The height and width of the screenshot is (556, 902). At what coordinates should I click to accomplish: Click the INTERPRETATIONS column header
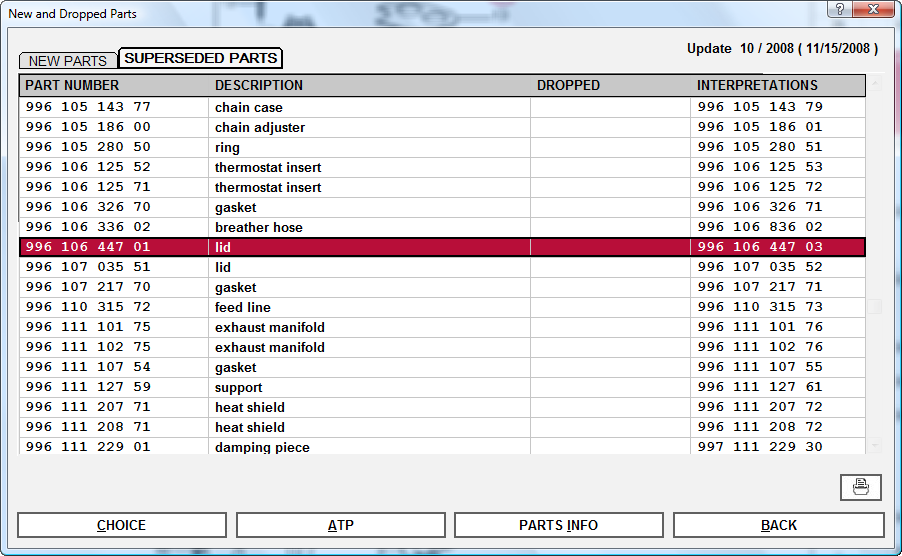pos(757,85)
